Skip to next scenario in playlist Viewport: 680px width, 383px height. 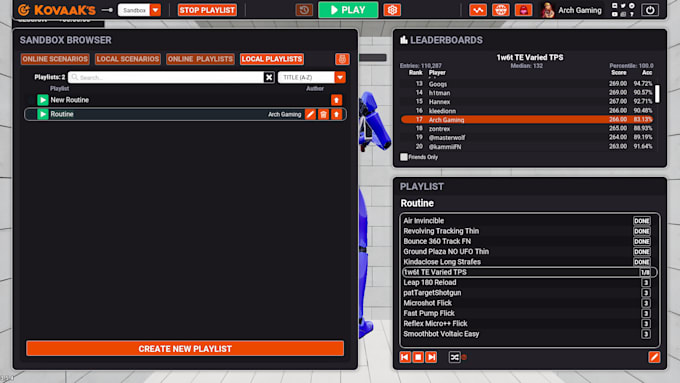click(431, 357)
